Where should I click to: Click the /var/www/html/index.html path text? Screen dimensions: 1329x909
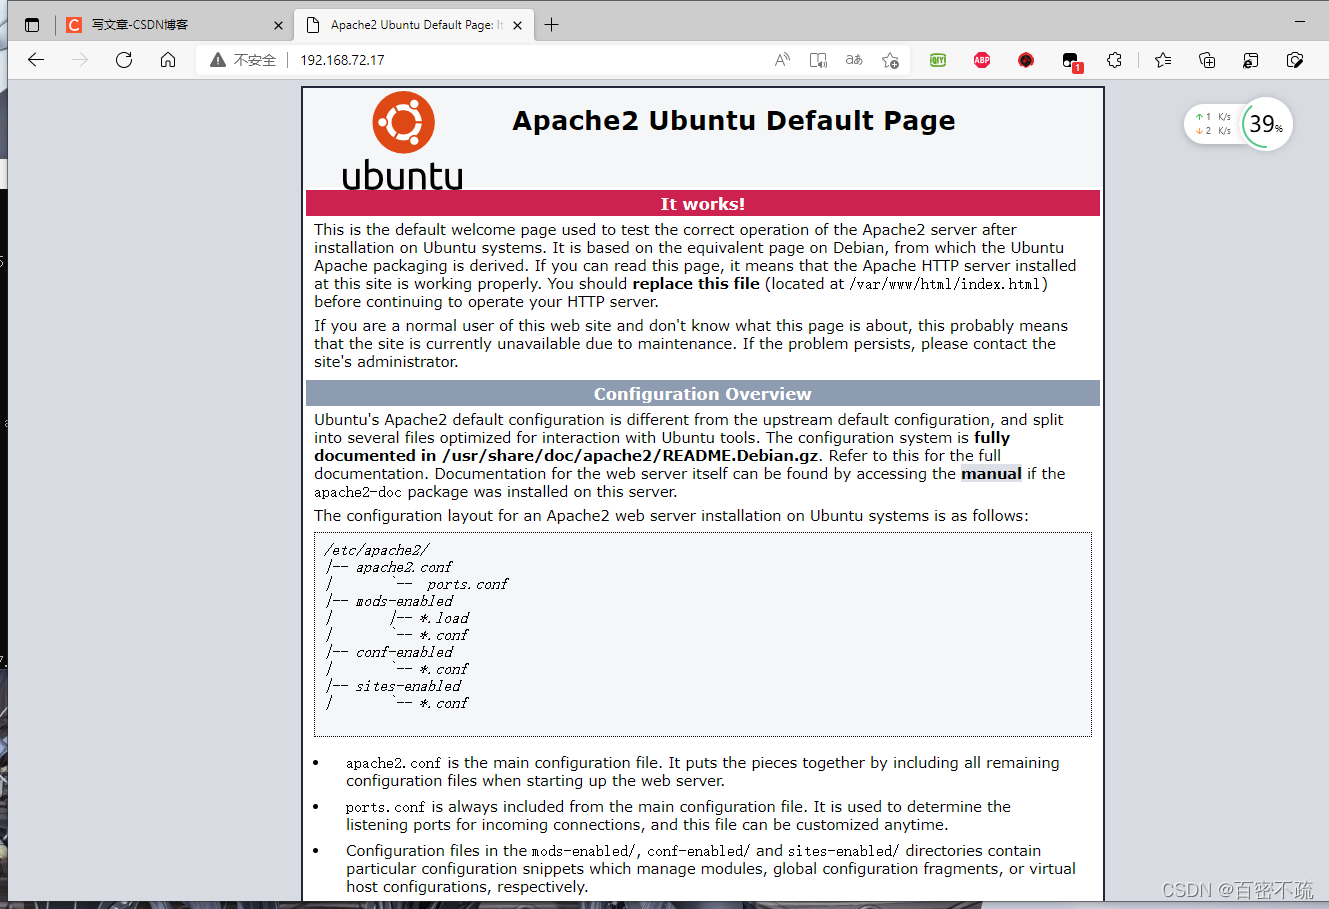[945, 284]
